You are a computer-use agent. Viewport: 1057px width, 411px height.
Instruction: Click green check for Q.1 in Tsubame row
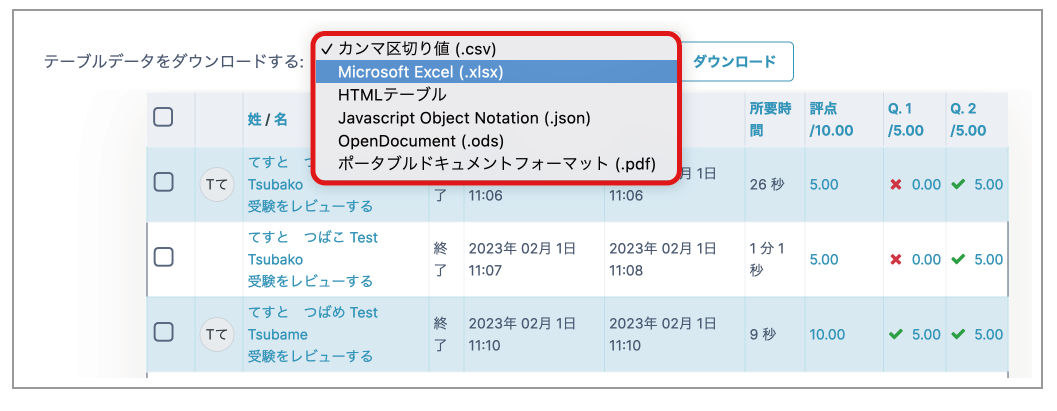896,334
